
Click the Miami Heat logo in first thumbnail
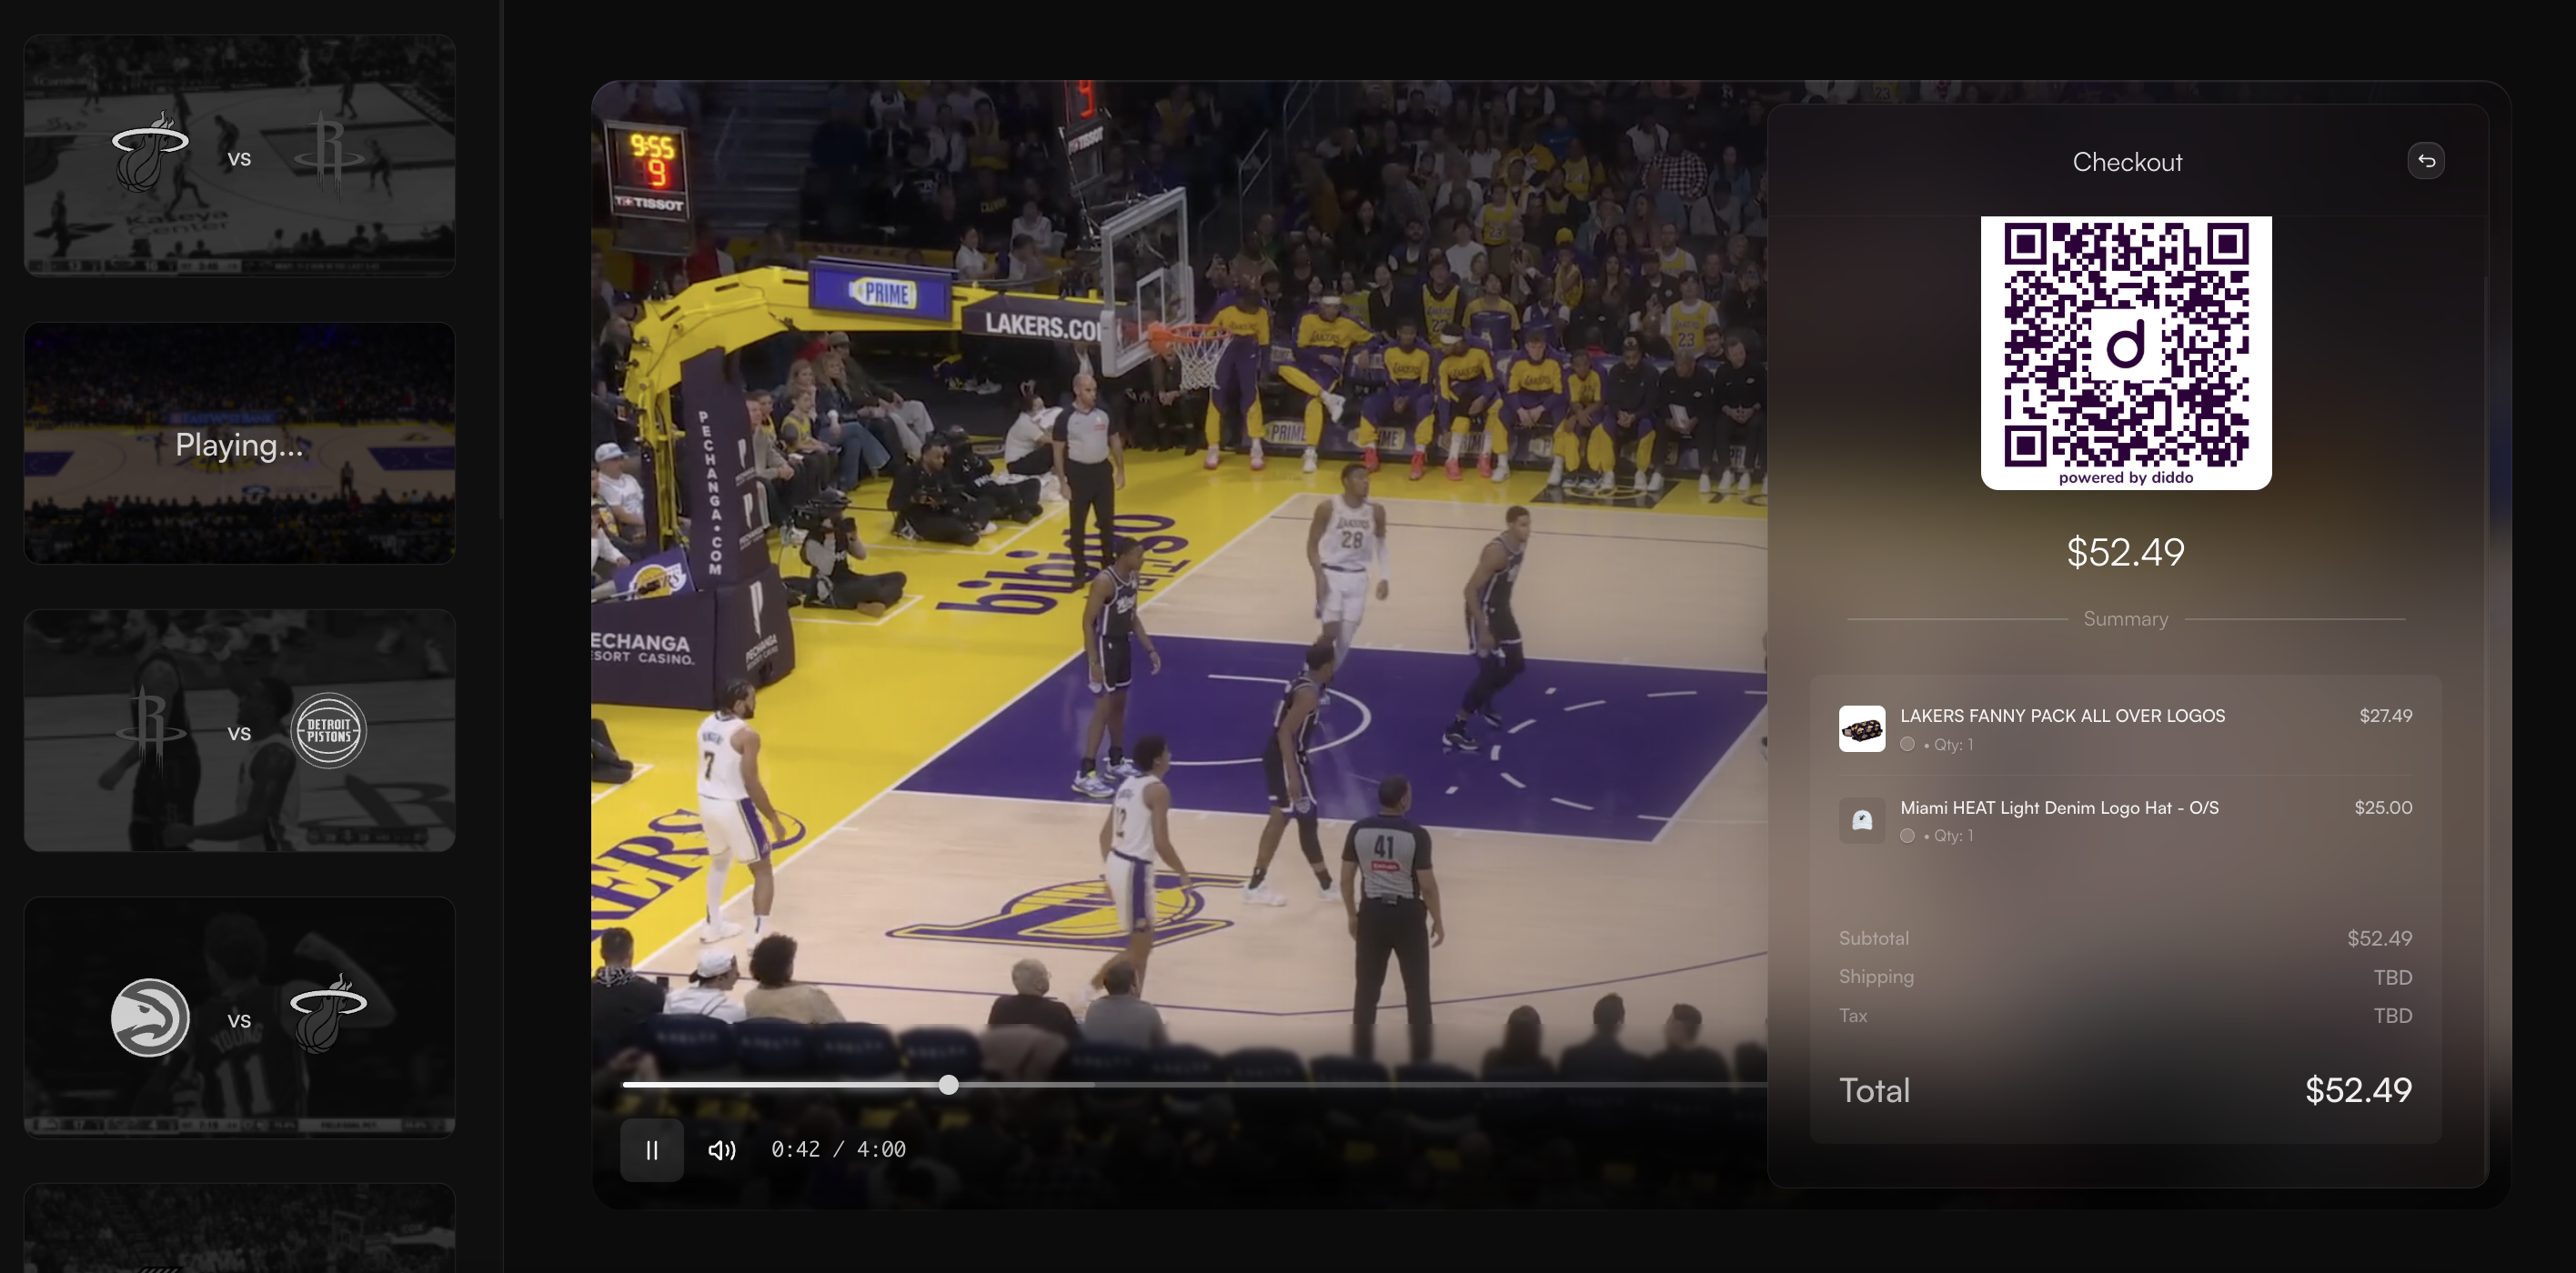(x=150, y=154)
